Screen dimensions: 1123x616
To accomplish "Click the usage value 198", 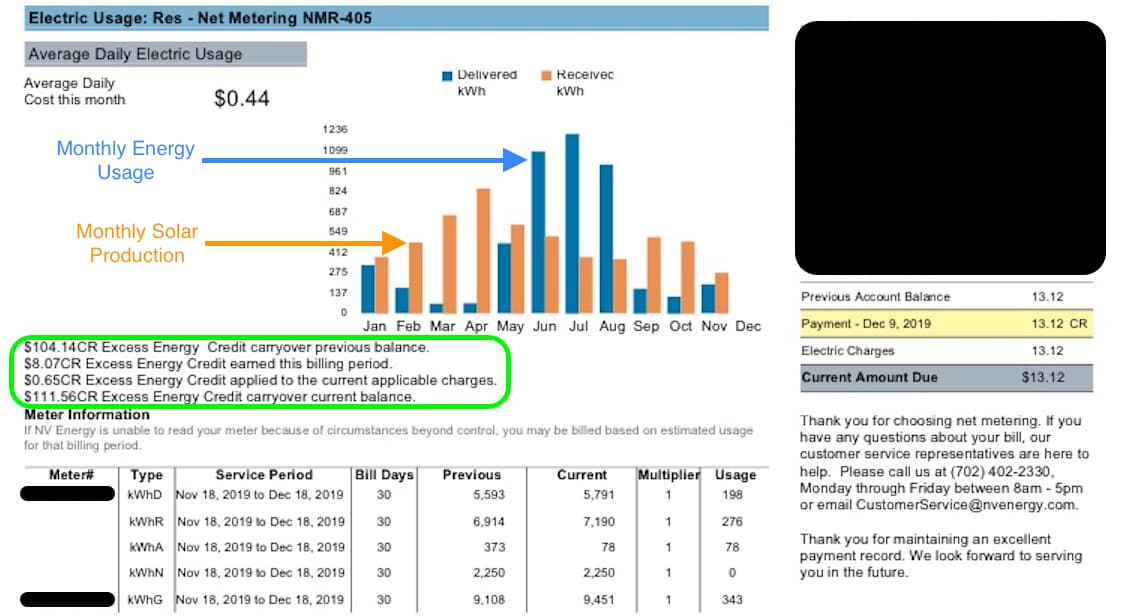I will click(x=732, y=495).
